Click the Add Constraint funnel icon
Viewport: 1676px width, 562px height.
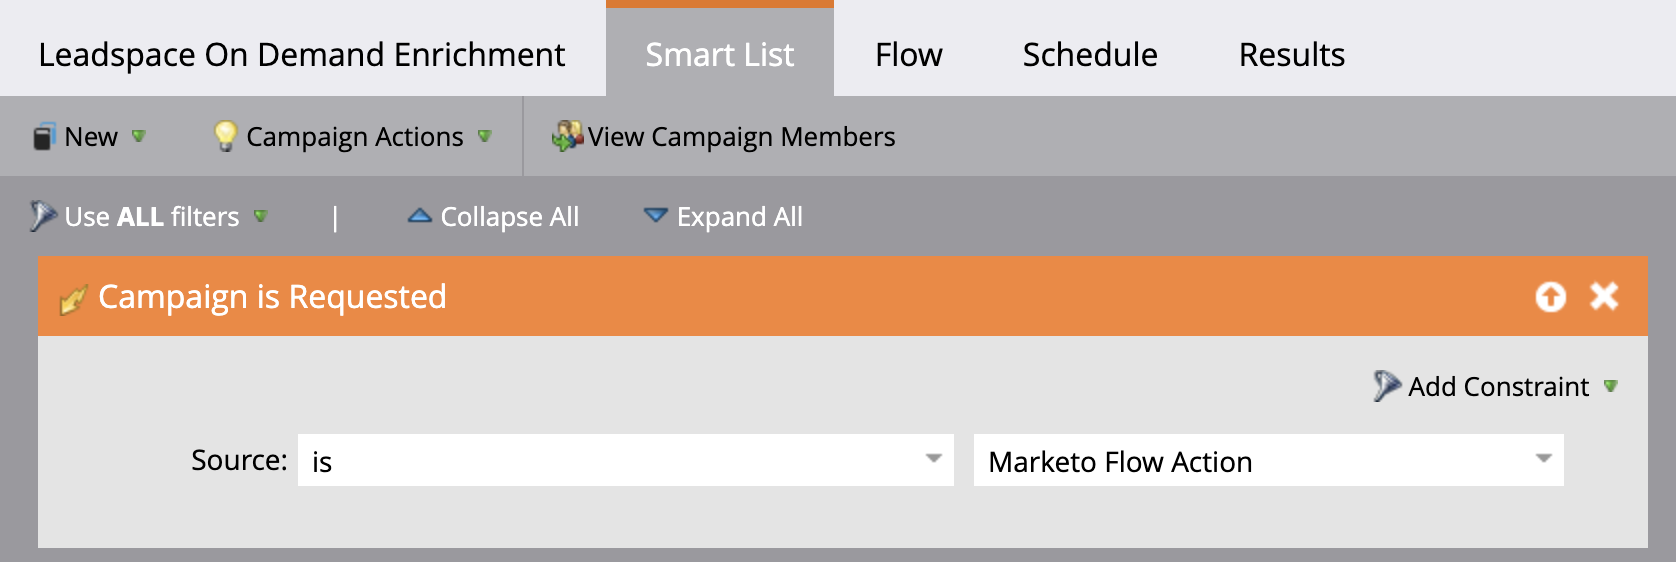(1386, 386)
